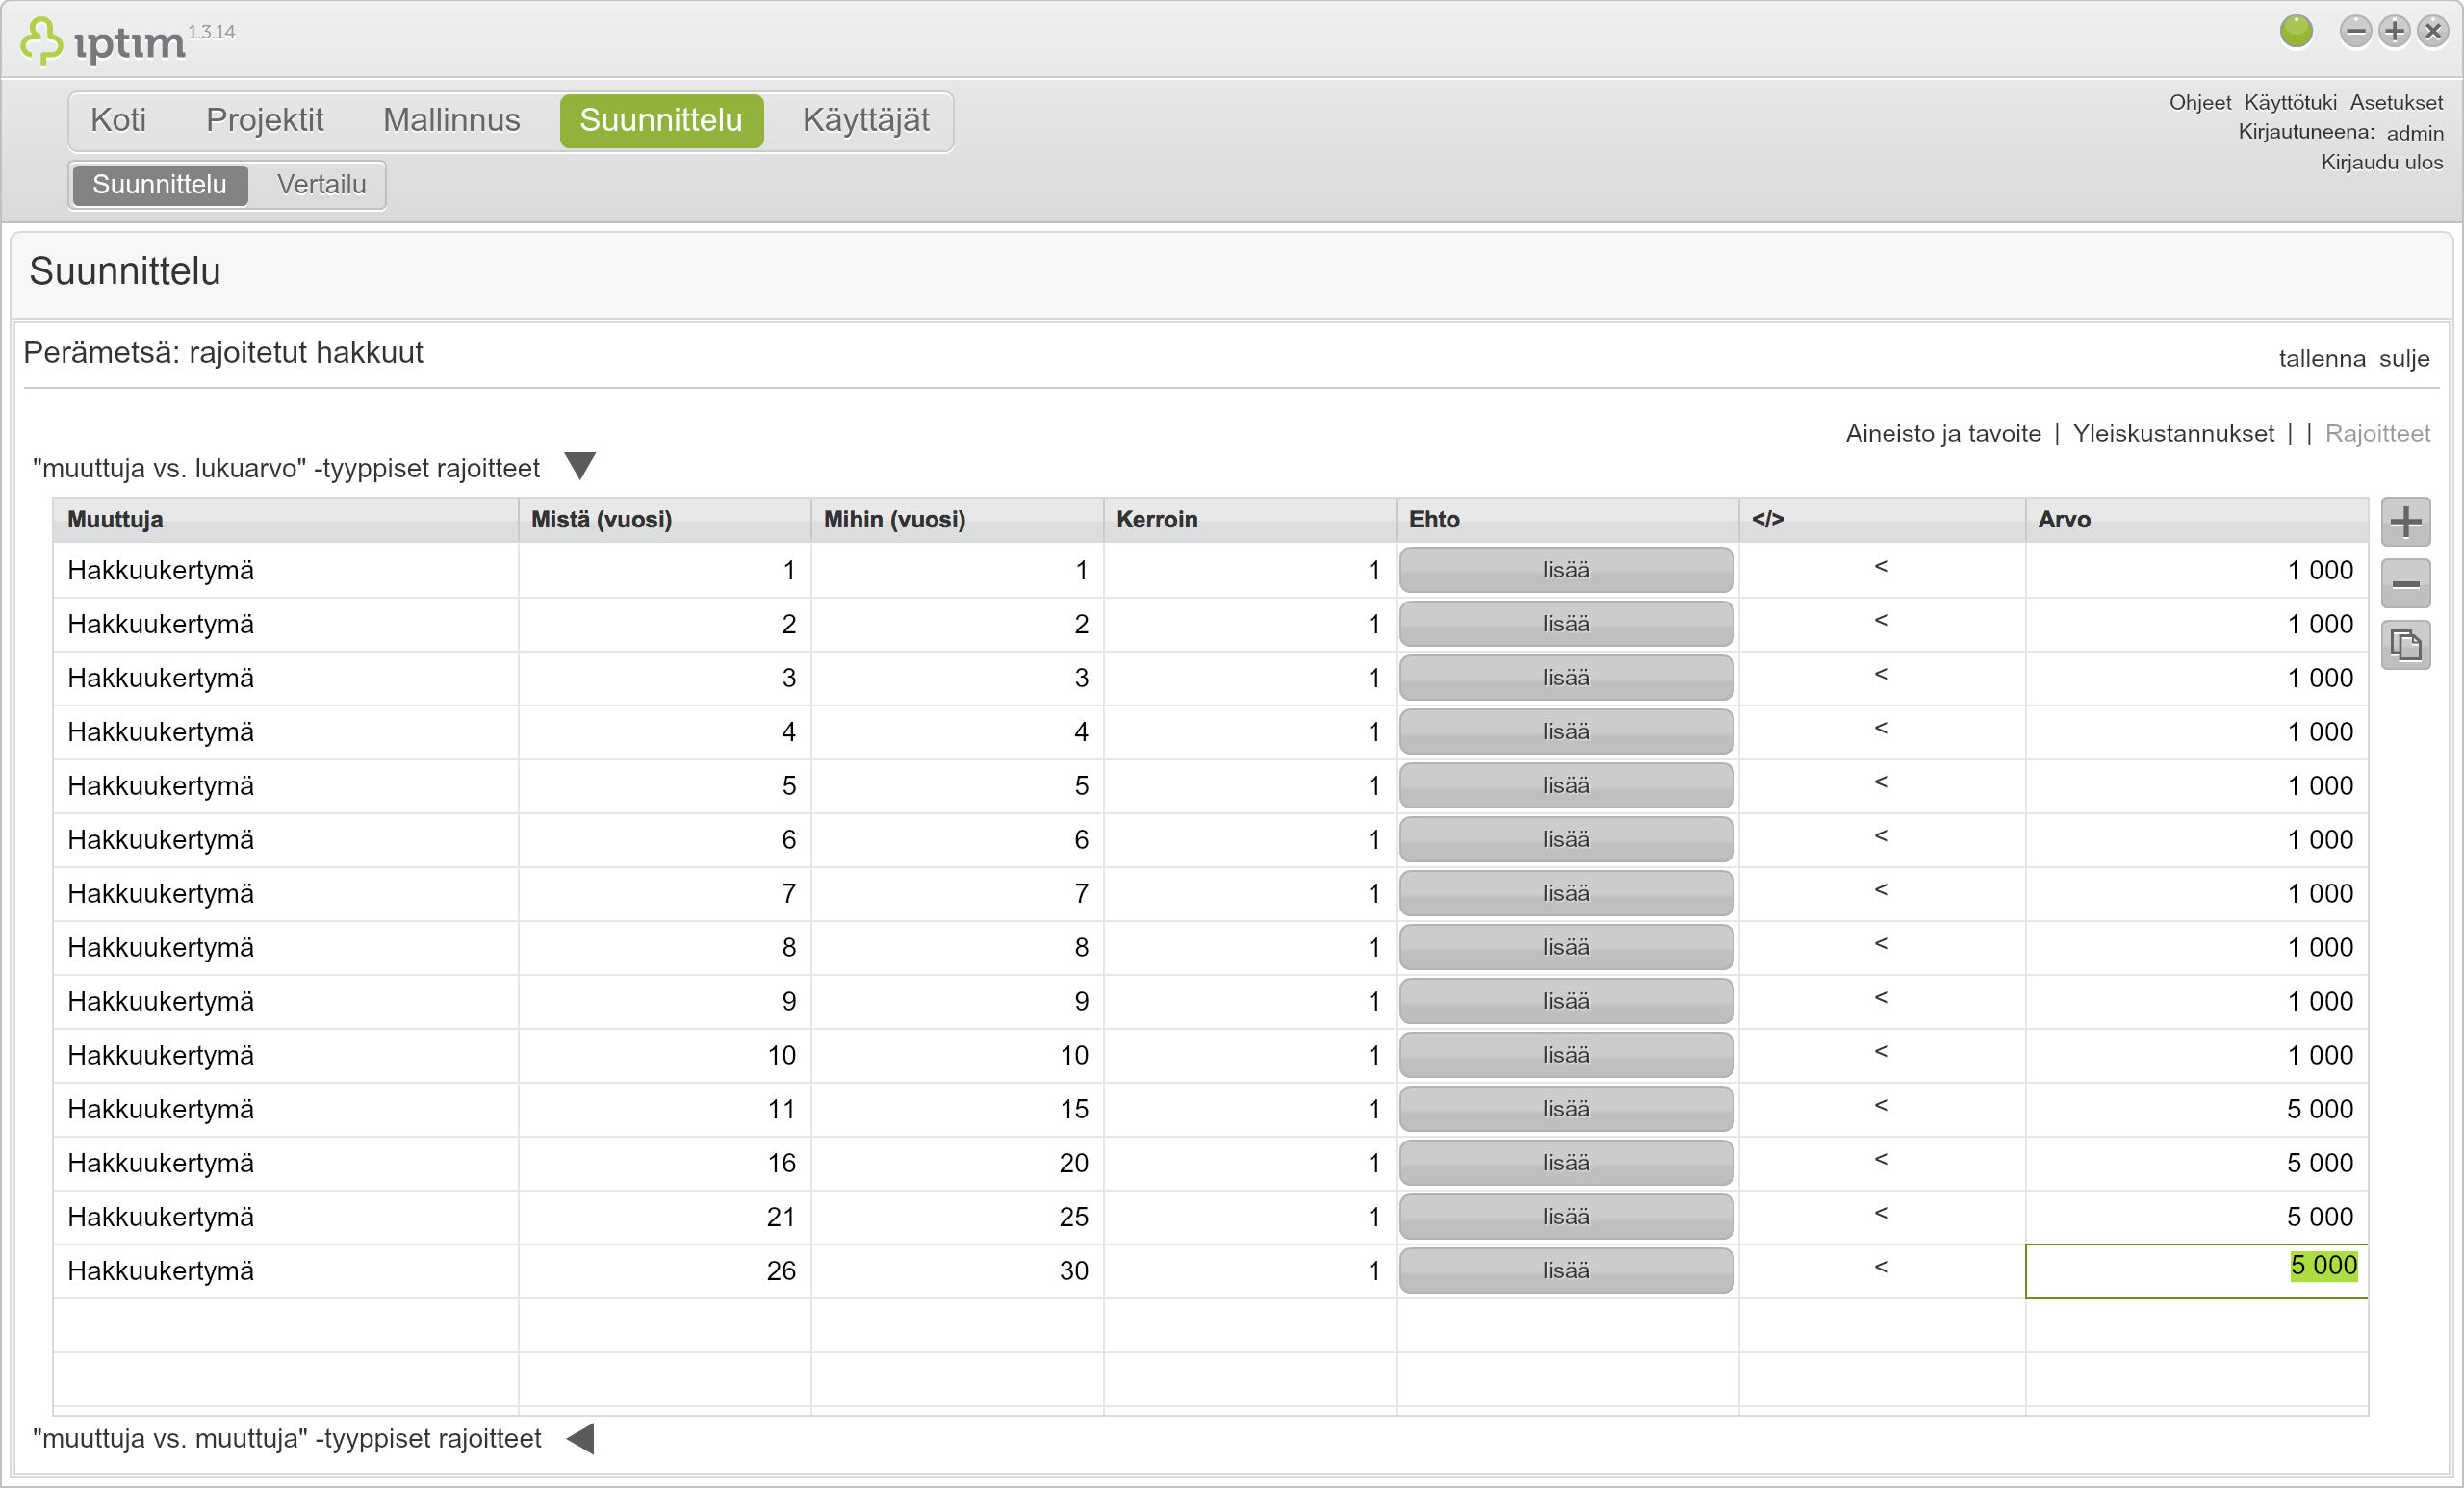Open the Yleiskustannukset section link
The image size is (2464, 1488).
[2173, 434]
